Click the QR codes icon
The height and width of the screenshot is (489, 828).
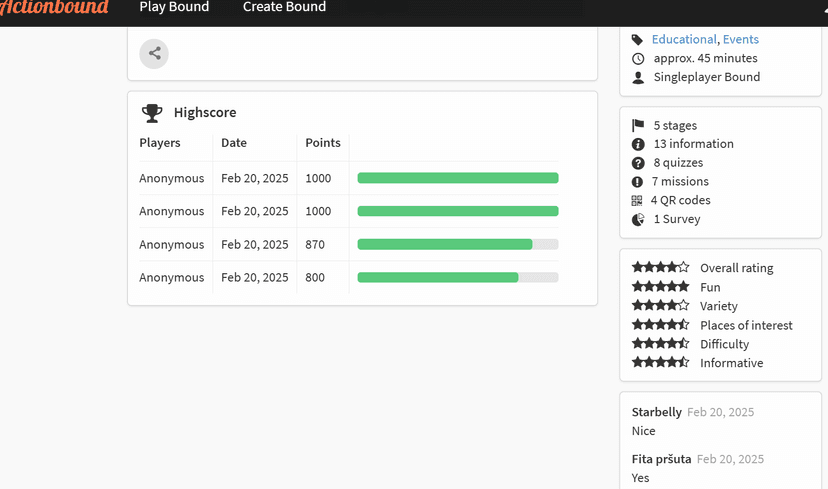coord(638,201)
